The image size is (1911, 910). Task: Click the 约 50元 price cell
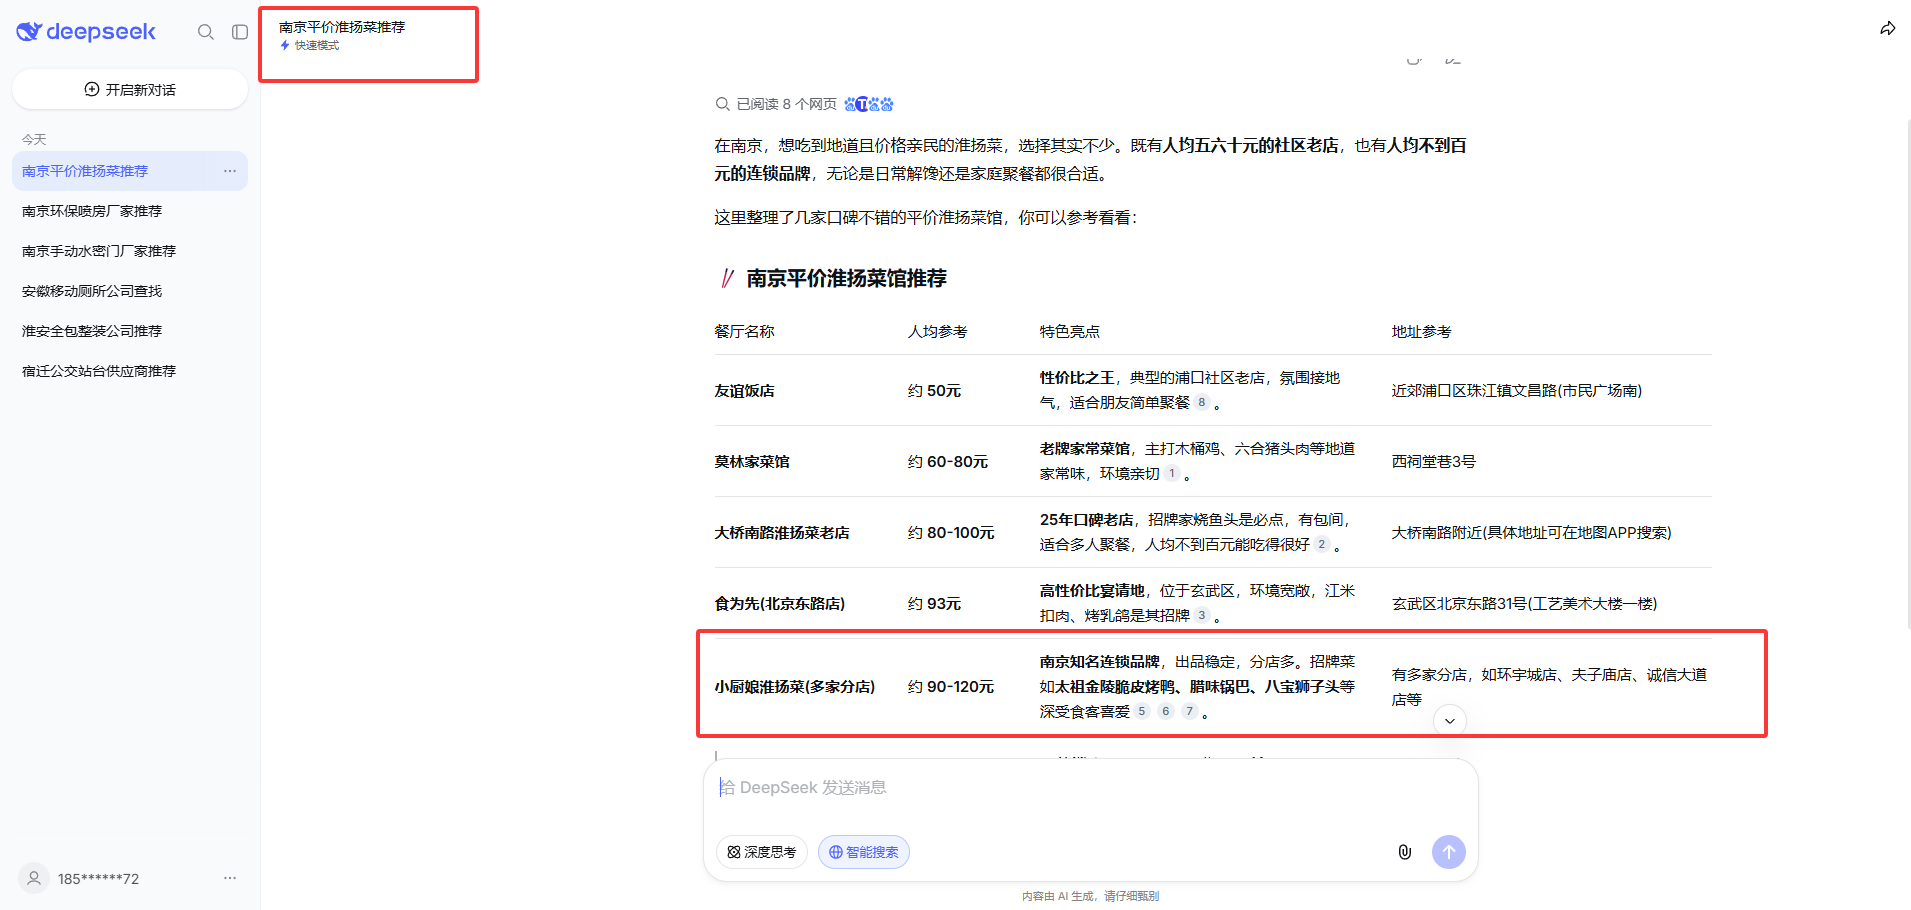tap(934, 390)
